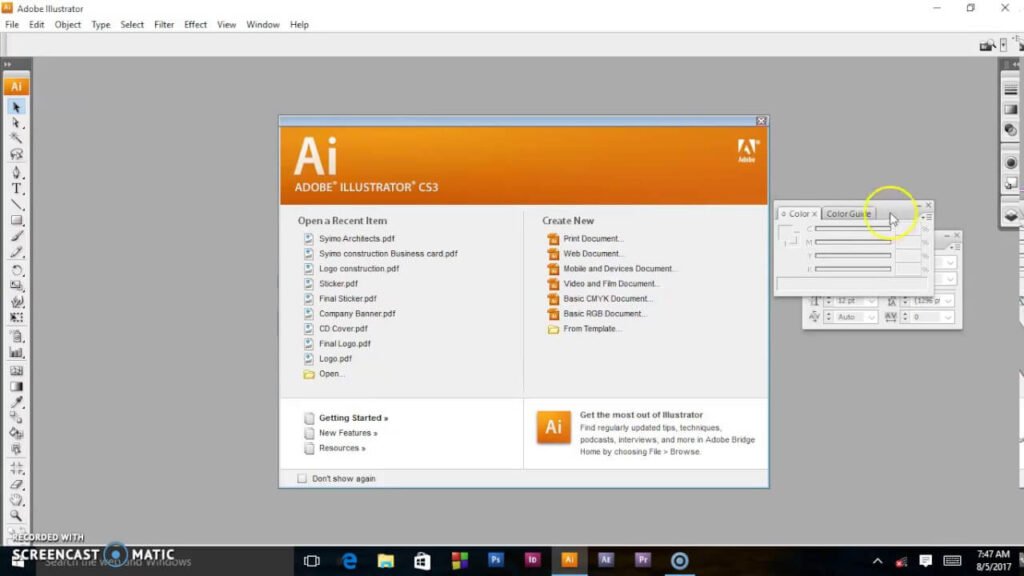Select the Warp tool
The image size is (1024, 576).
tap(16, 302)
